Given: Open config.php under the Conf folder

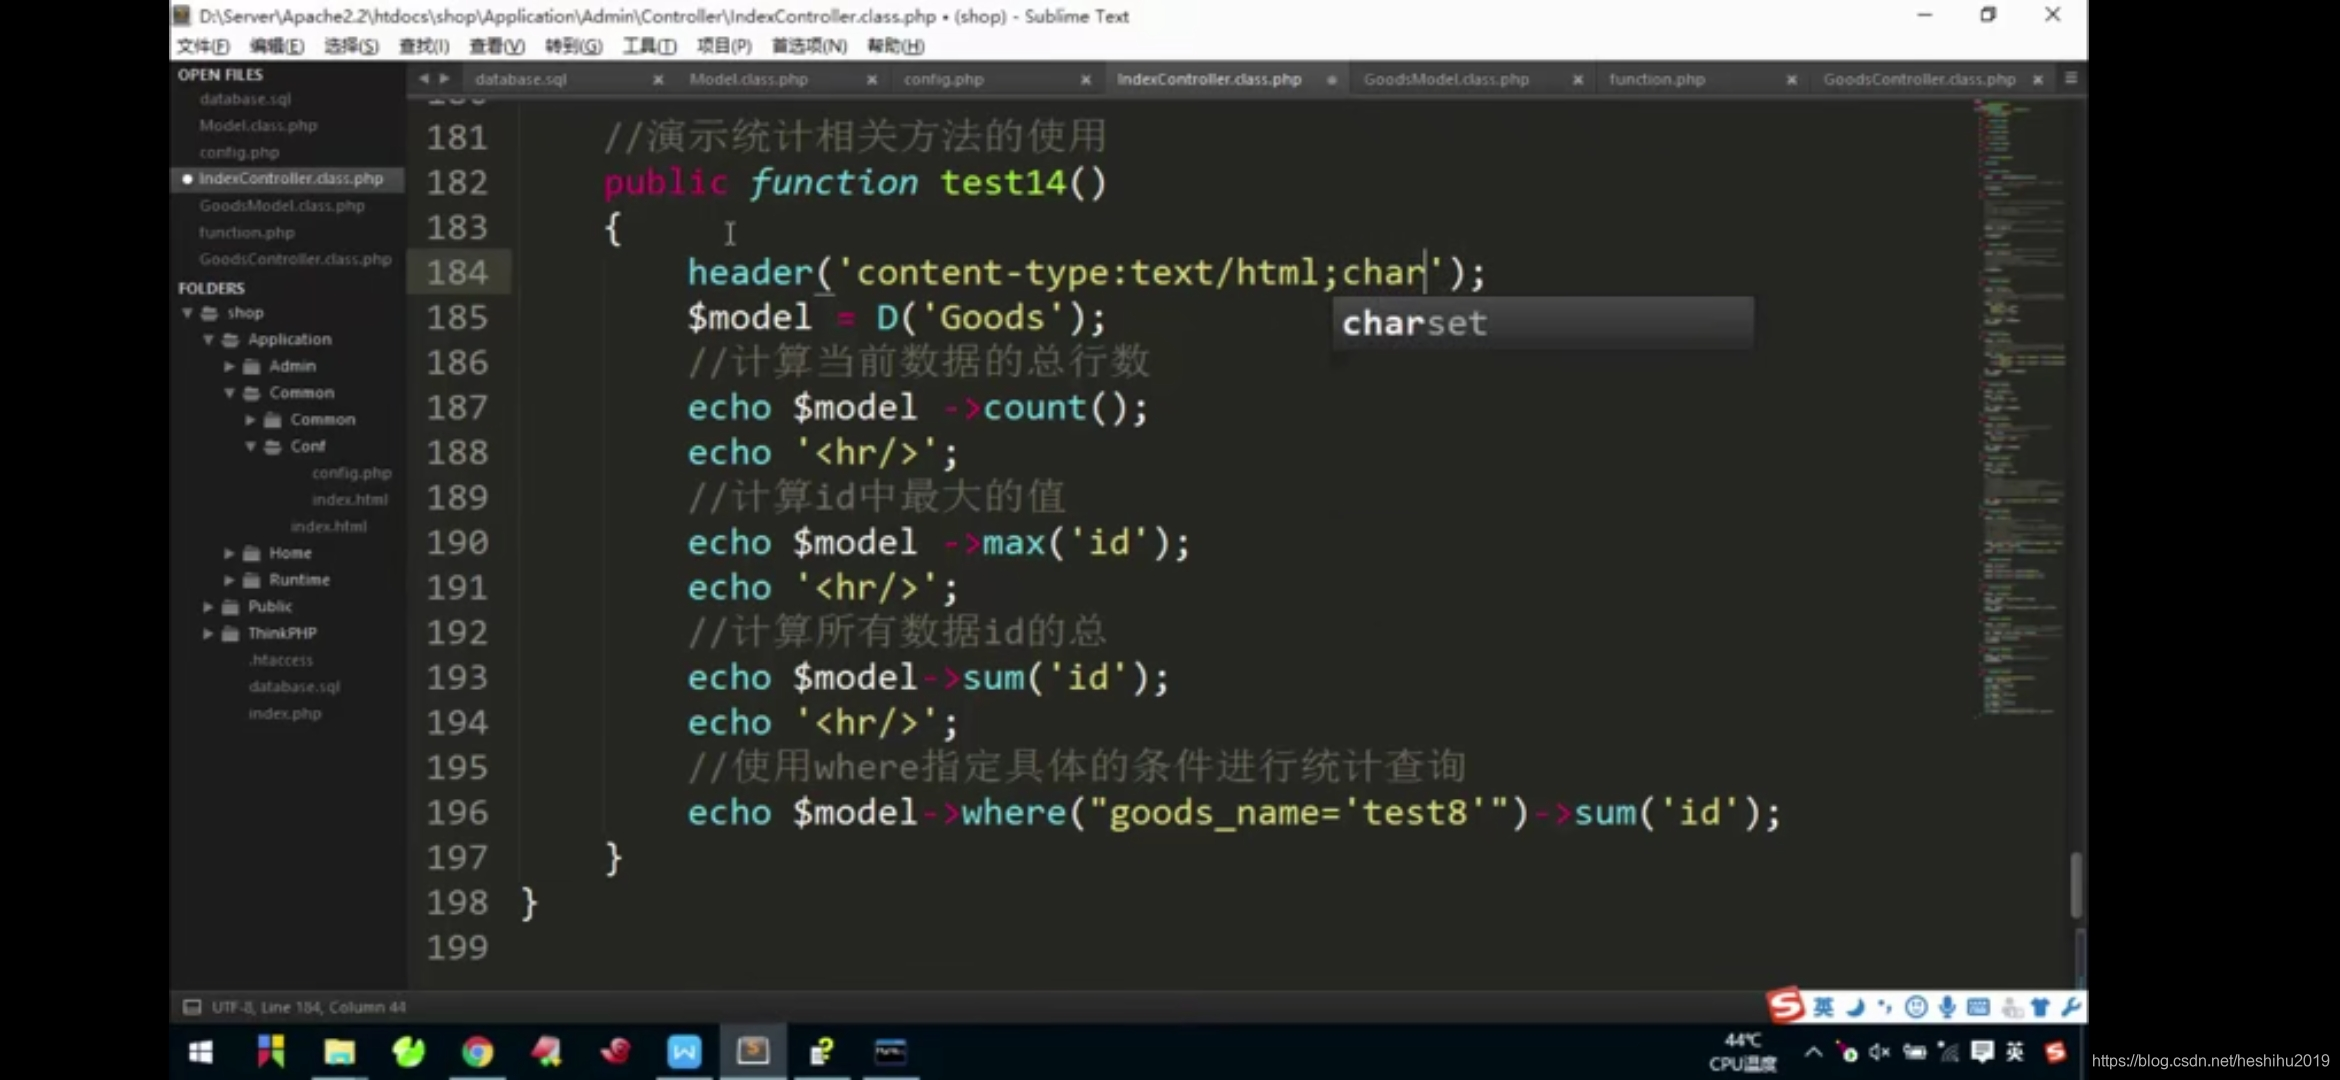Looking at the screenshot, I should [x=351, y=473].
